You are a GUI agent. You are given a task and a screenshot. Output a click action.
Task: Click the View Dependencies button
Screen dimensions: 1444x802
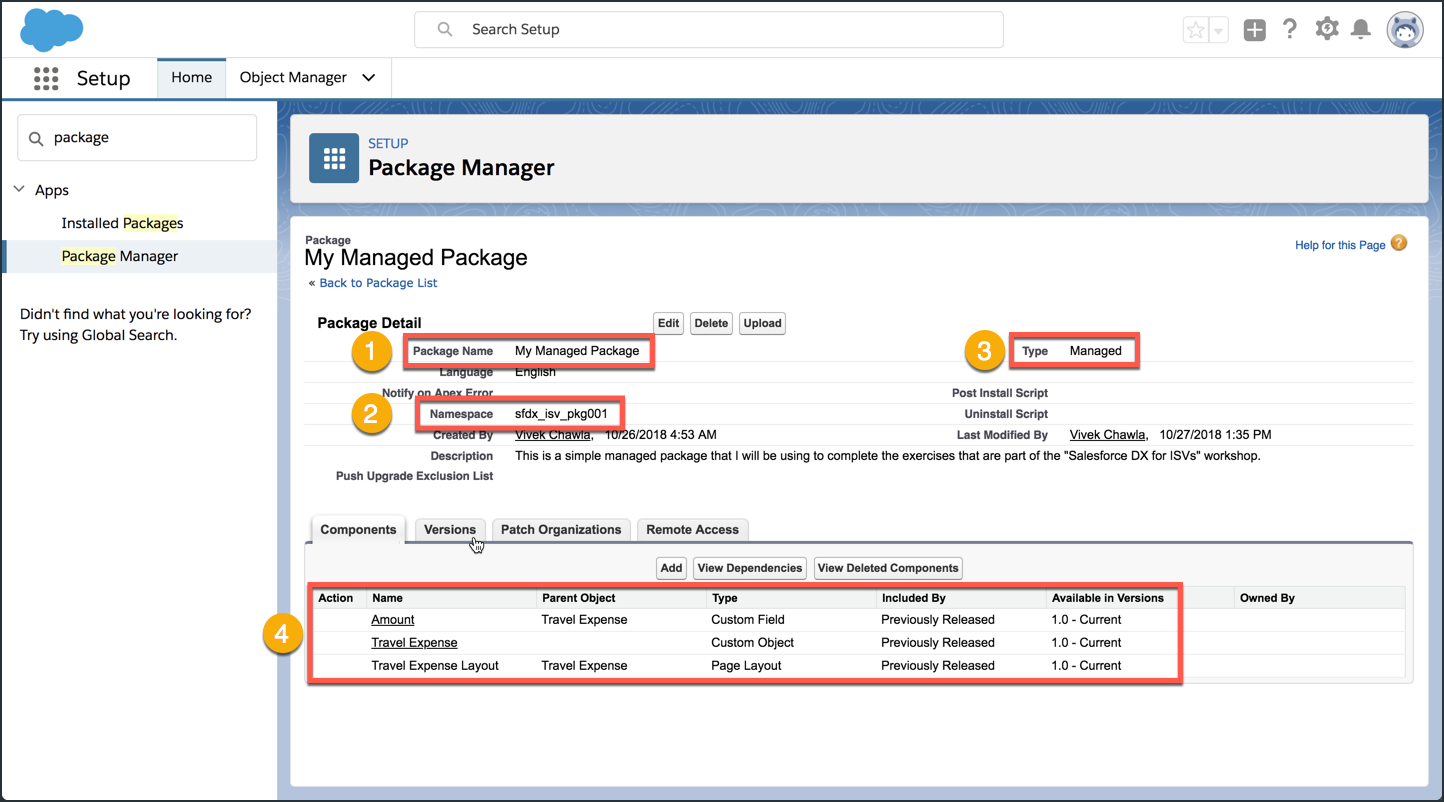click(x=750, y=568)
